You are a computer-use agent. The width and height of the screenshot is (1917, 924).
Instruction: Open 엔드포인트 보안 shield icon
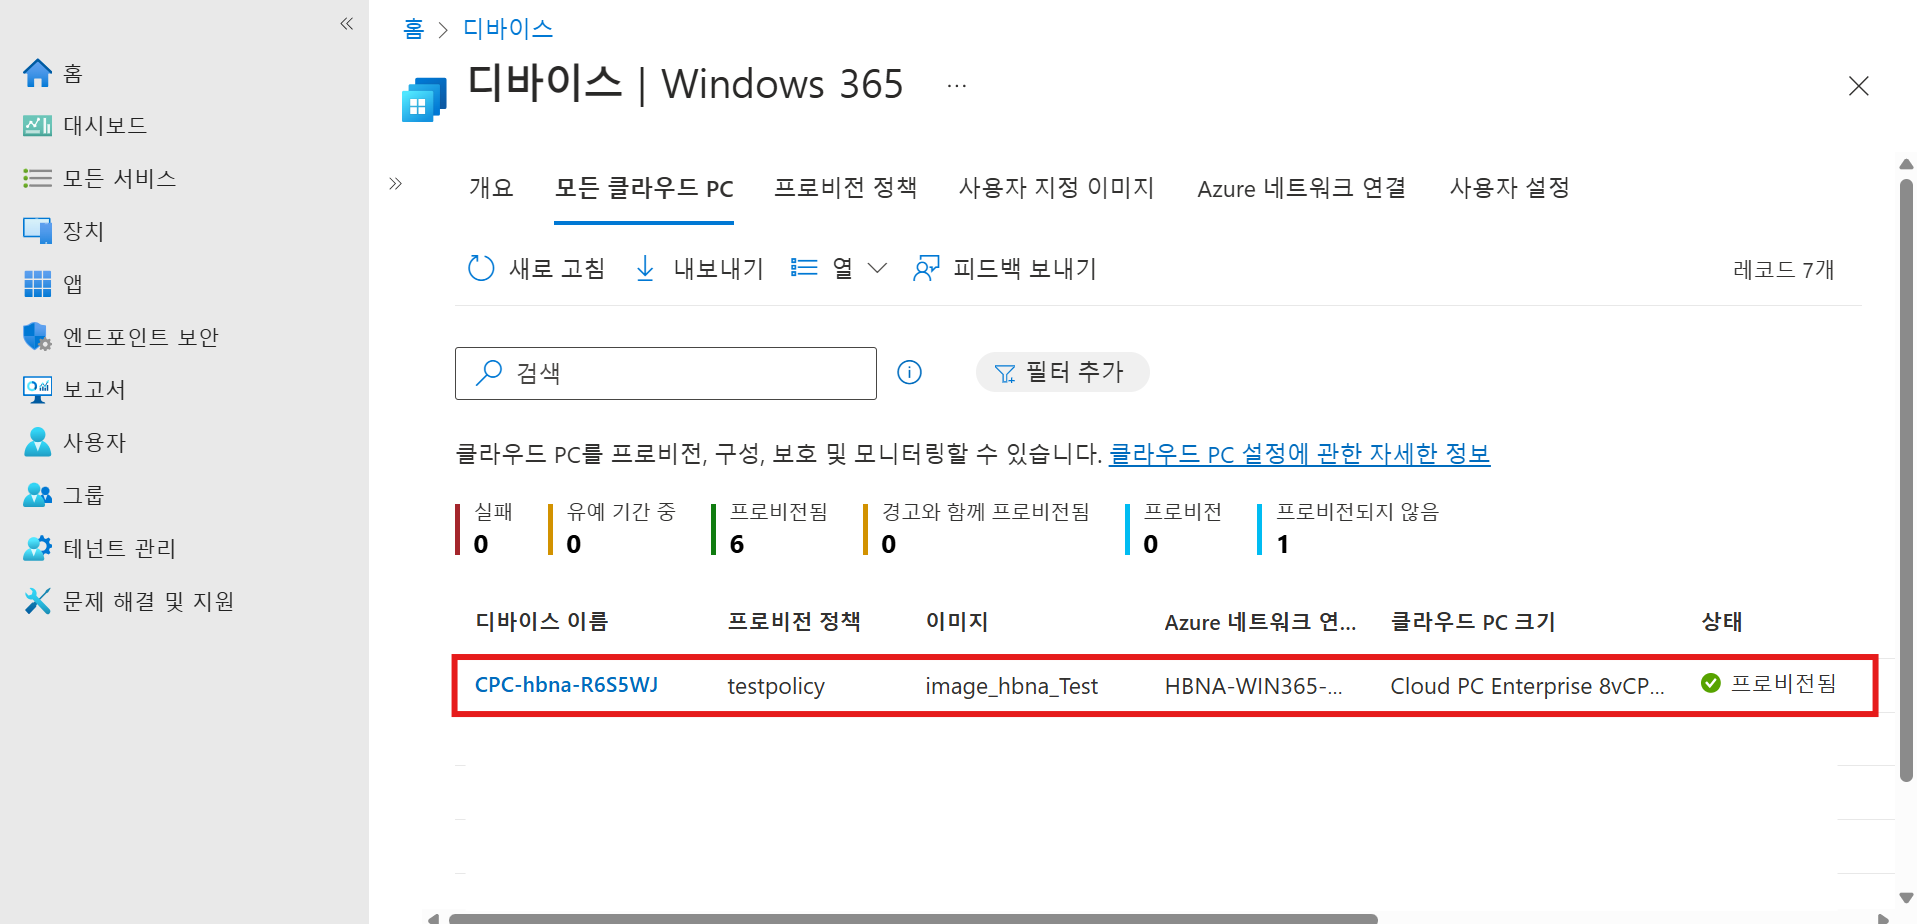click(x=37, y=337)
